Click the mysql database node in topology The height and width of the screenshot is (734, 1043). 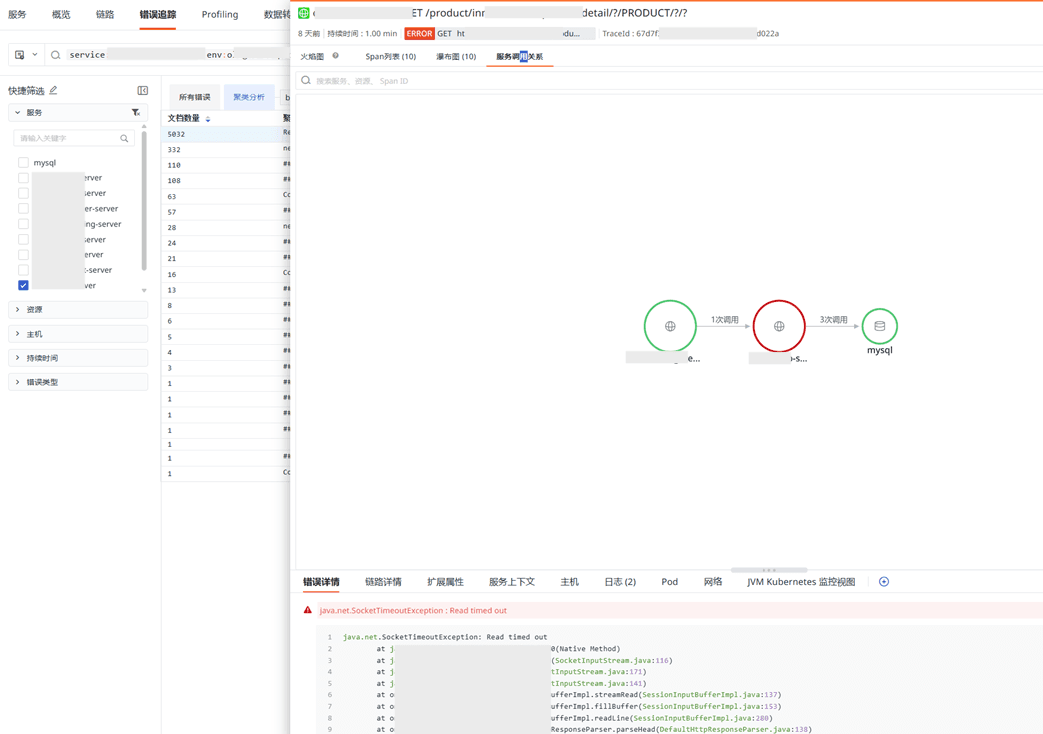pos(879,326)
